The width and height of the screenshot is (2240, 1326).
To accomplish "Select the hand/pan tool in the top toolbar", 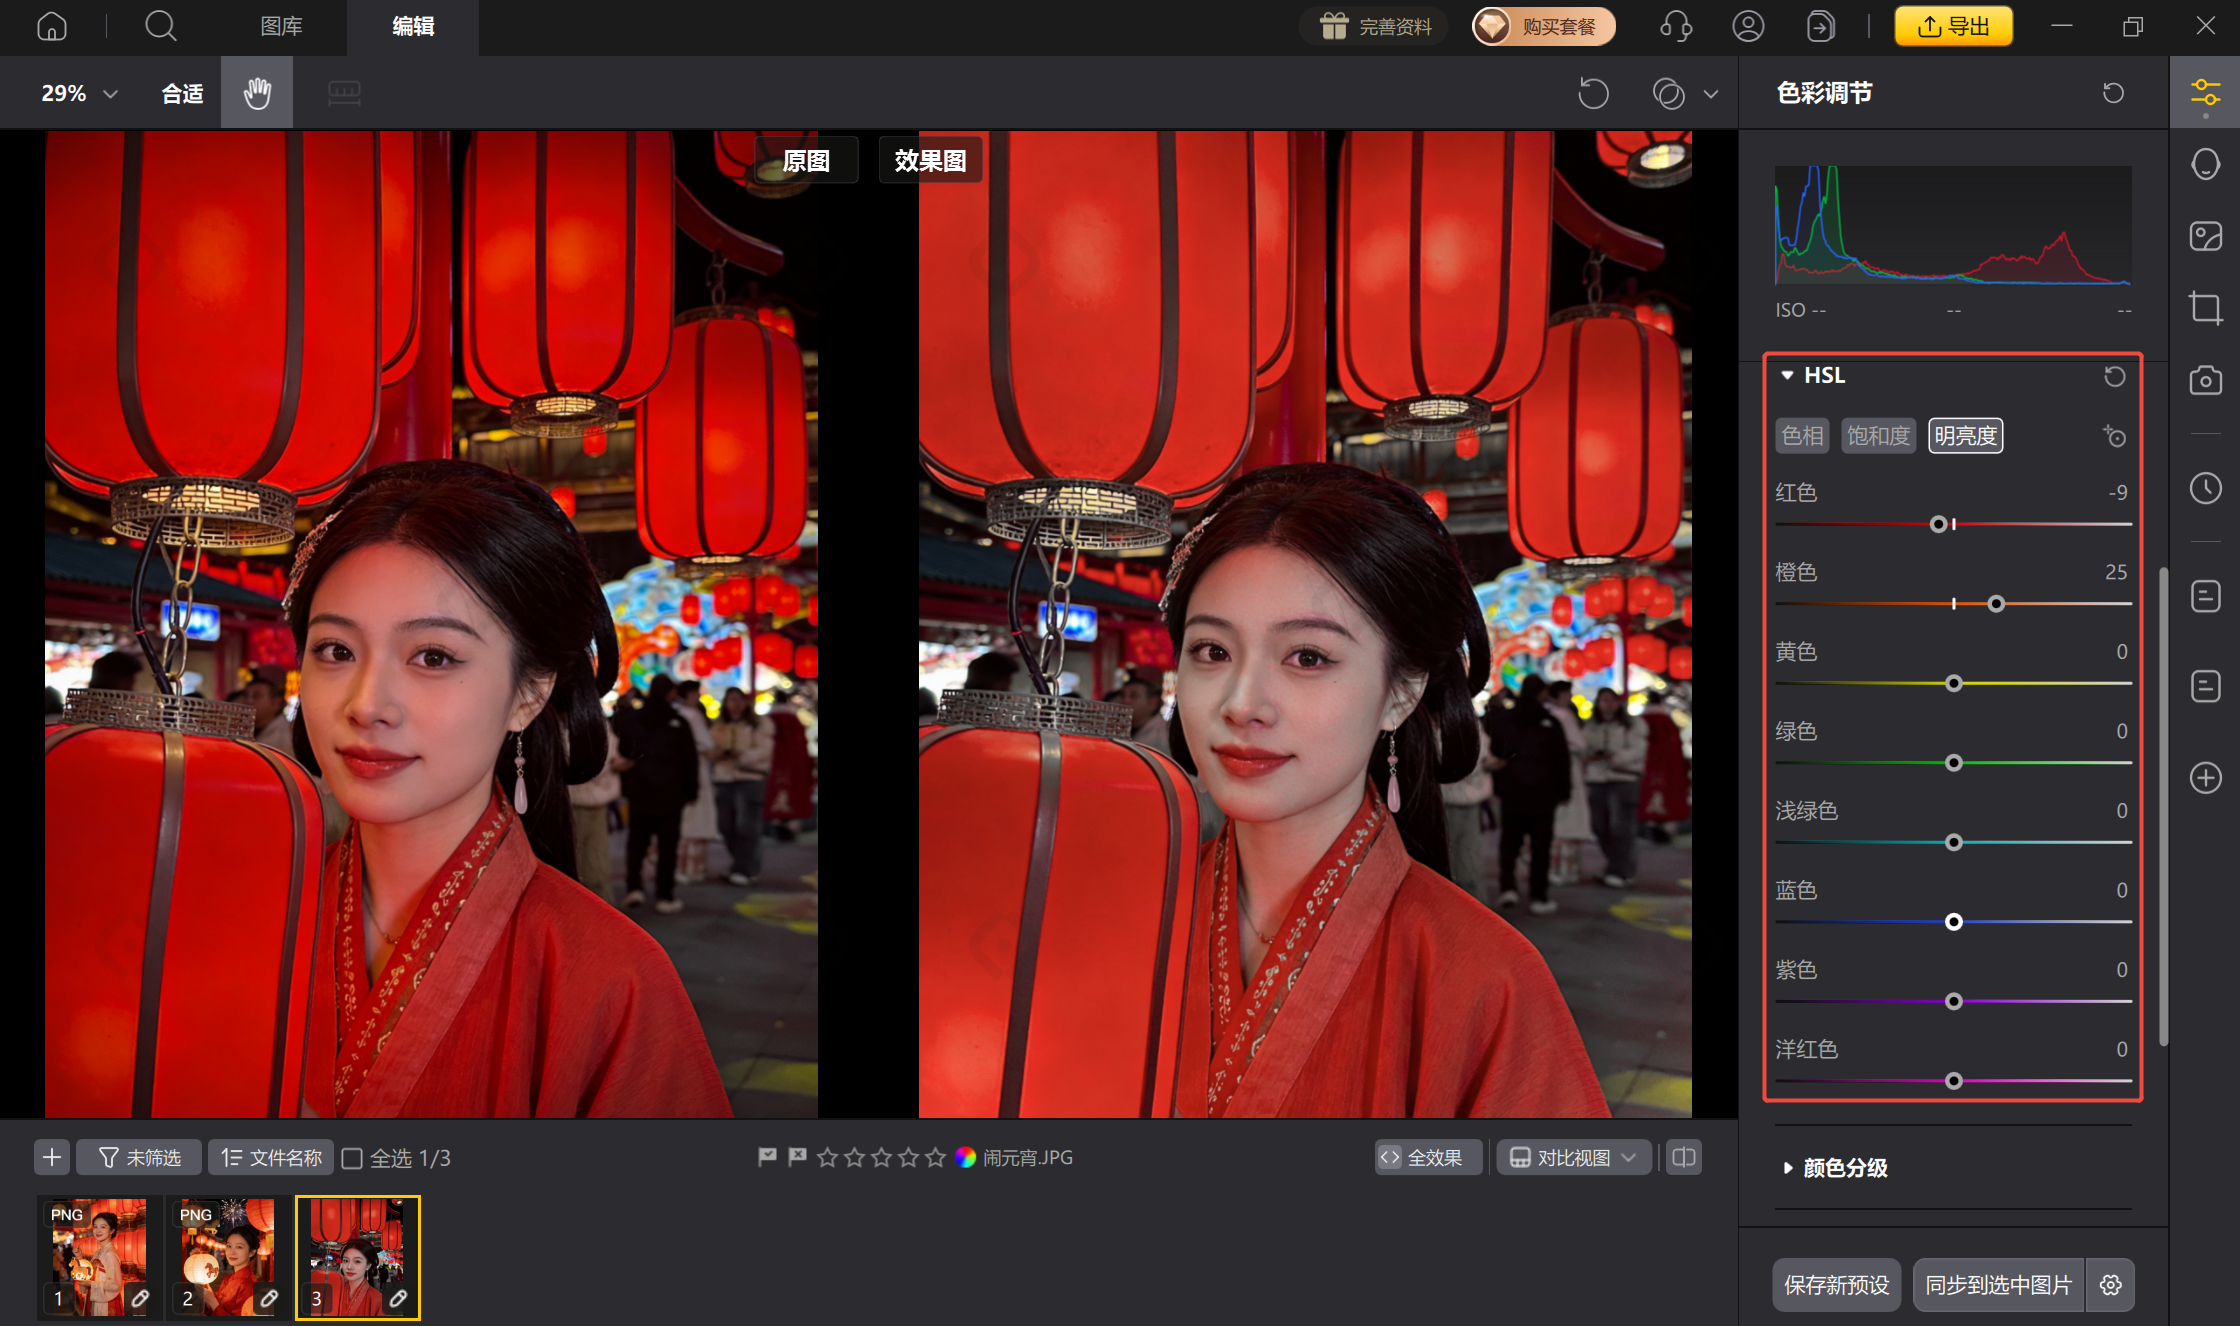I will [256, 92].
